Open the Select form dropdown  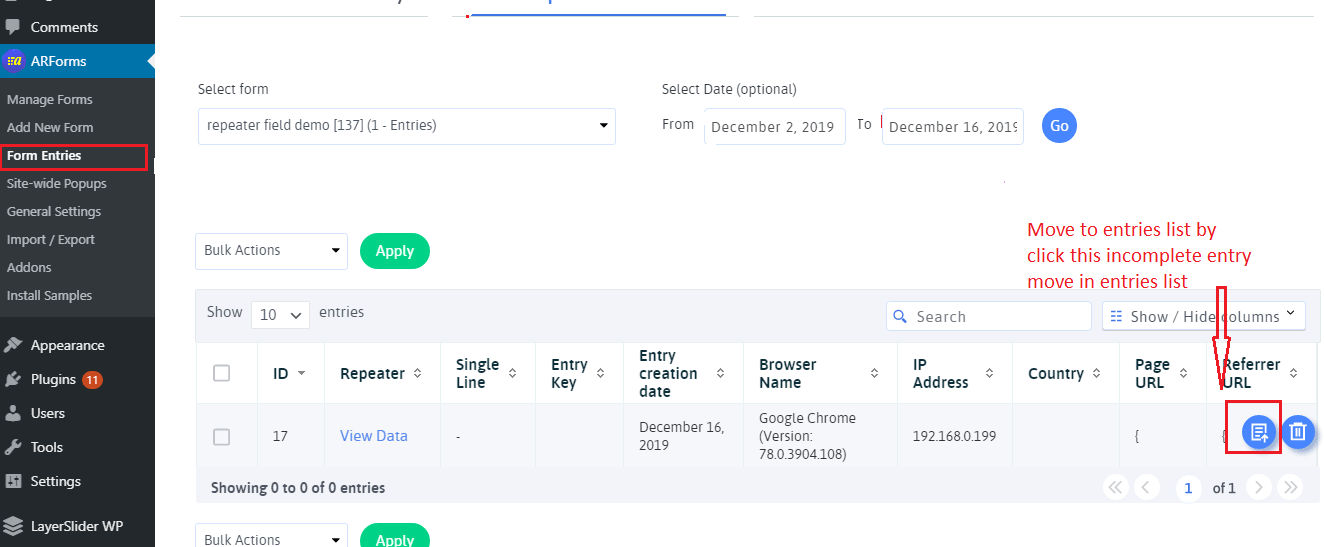coord(406,126)
